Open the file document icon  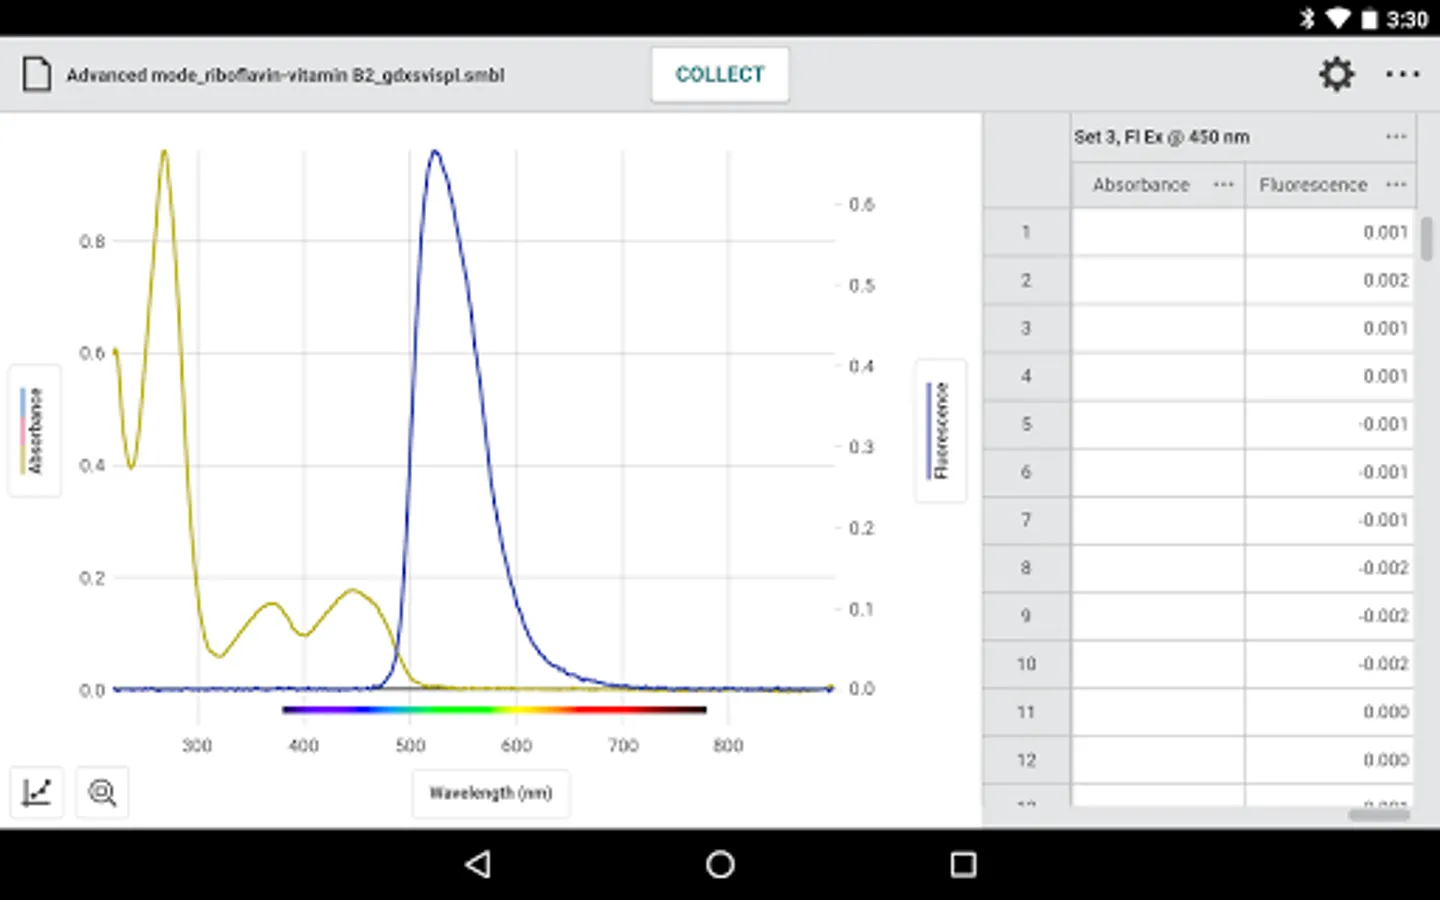[37, 75]
